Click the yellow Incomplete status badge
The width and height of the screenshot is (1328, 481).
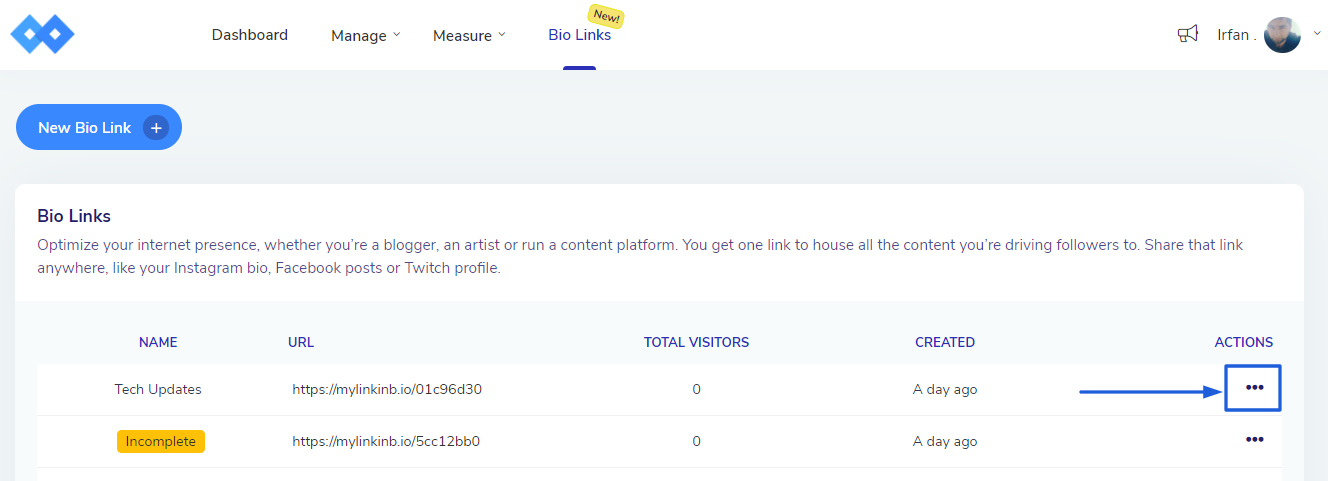point(160,442)
